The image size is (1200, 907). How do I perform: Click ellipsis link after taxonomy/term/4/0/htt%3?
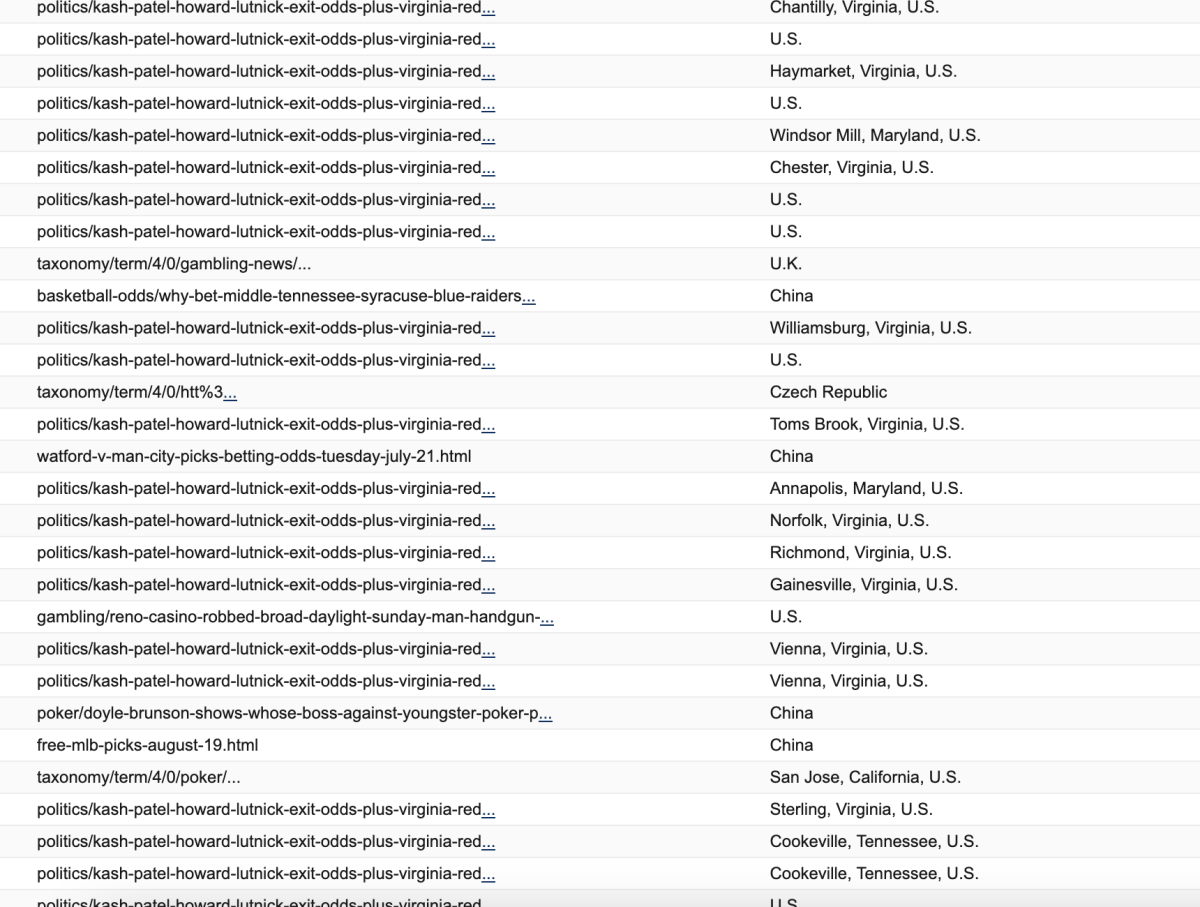230,393
